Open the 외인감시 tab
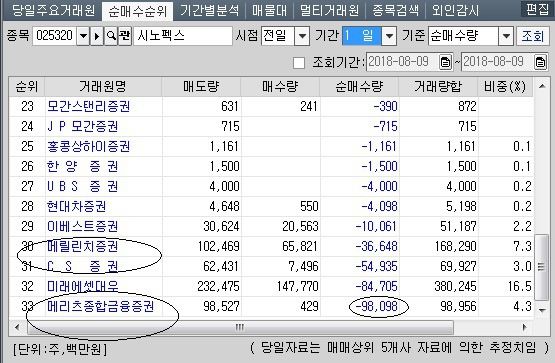This screenshot has height=363, width=555. (455, 10)
